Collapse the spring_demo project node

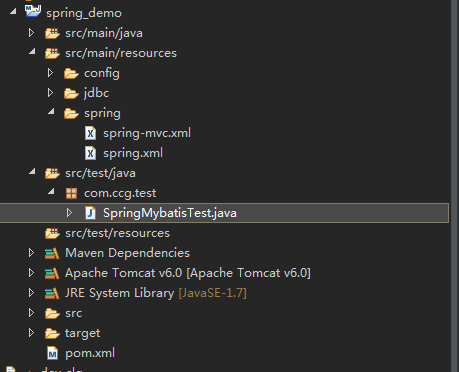coord(13,12)
